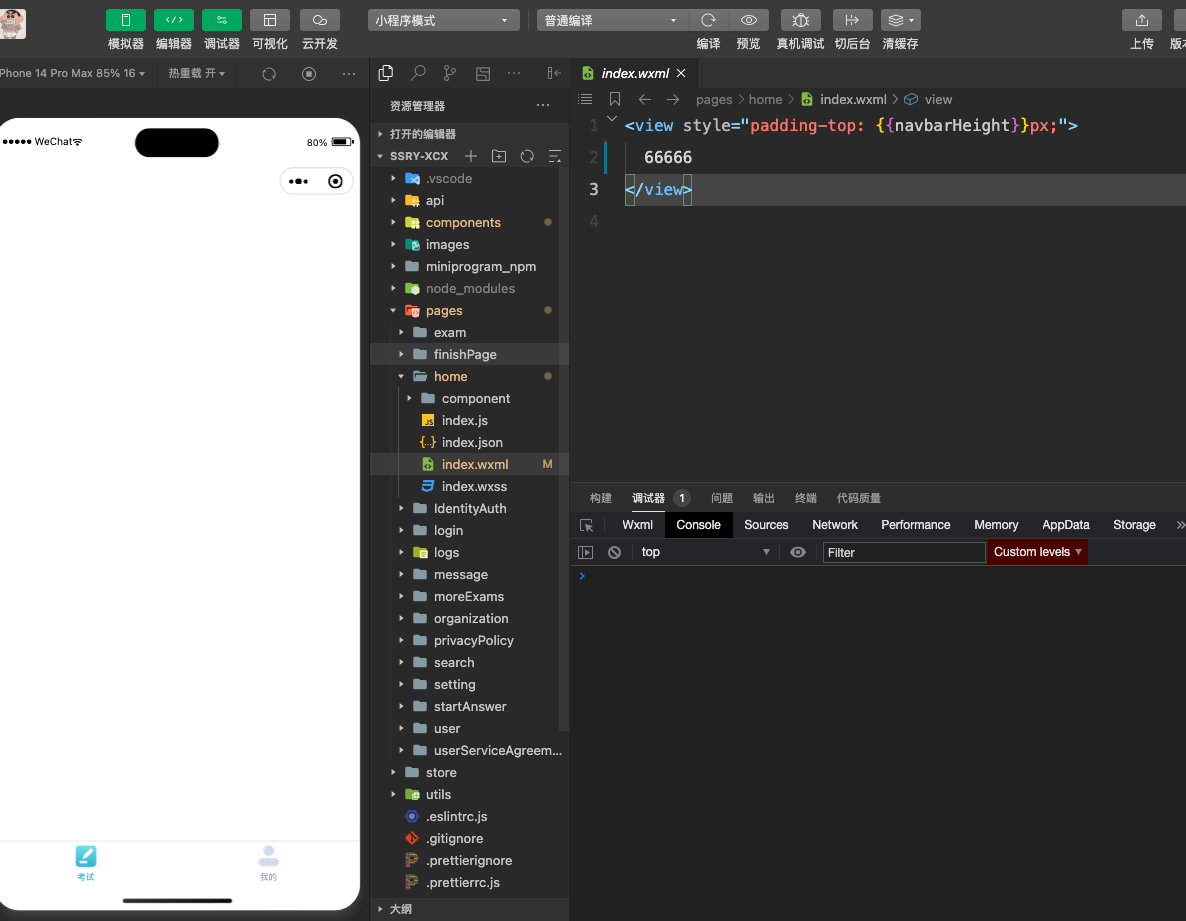This screenshot has width=1186, height=921.
Task: Clear the console with the clear icon
Action: tap(614, 553)
